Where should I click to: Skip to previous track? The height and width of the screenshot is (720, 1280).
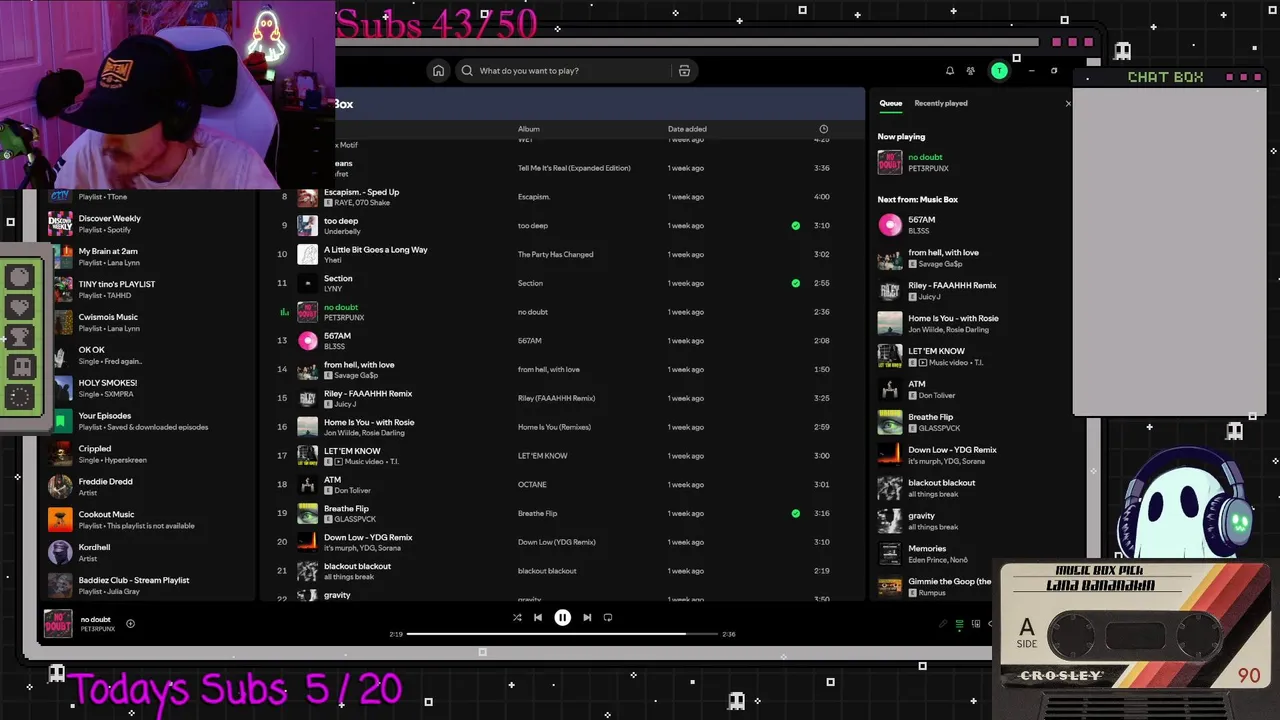pos(538,618)
